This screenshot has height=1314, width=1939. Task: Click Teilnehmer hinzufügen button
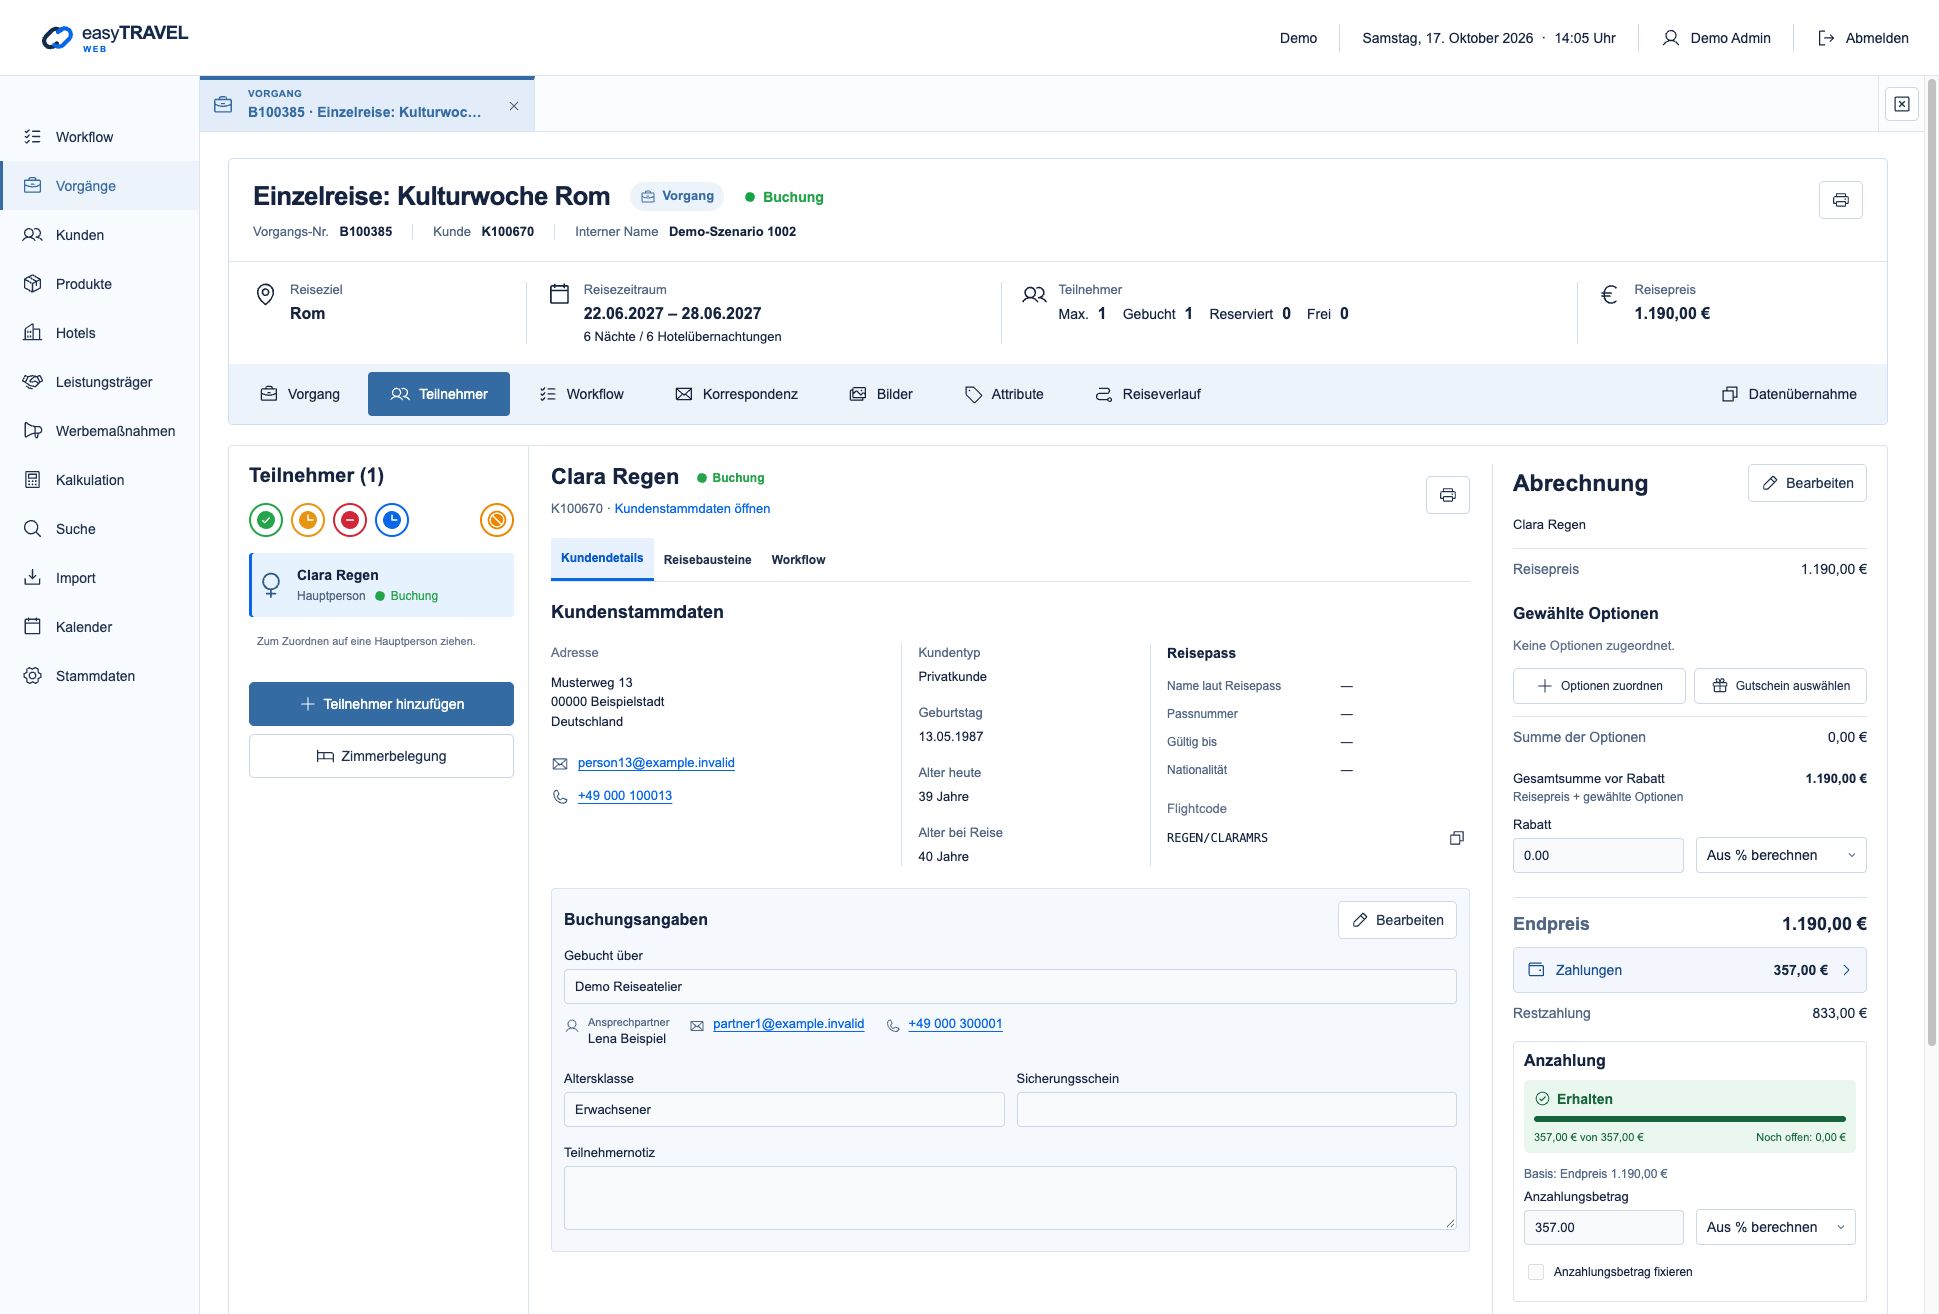click(x=381, y=704)
